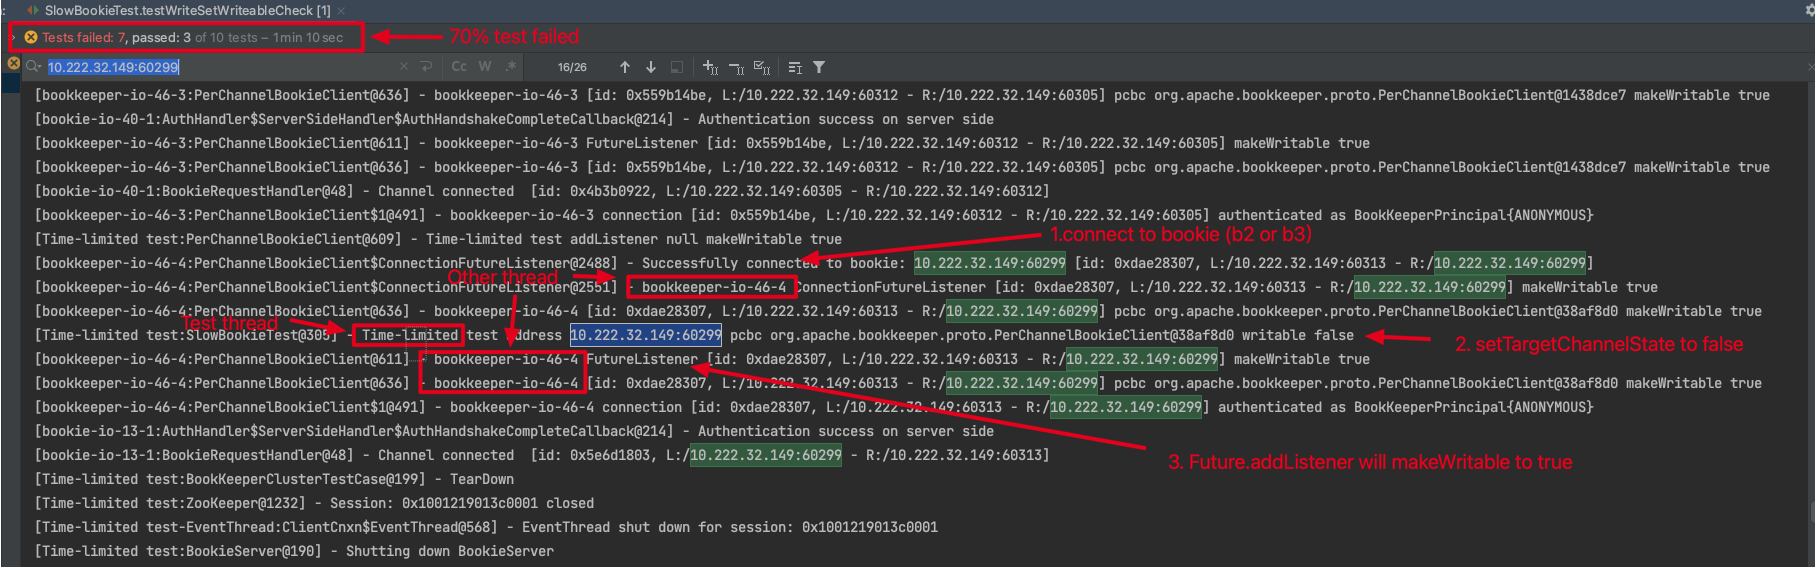Open search history magnifier dropdown
Image resolution: width=1815 pixels, height=568 pixels.
(x=34, y=67)
